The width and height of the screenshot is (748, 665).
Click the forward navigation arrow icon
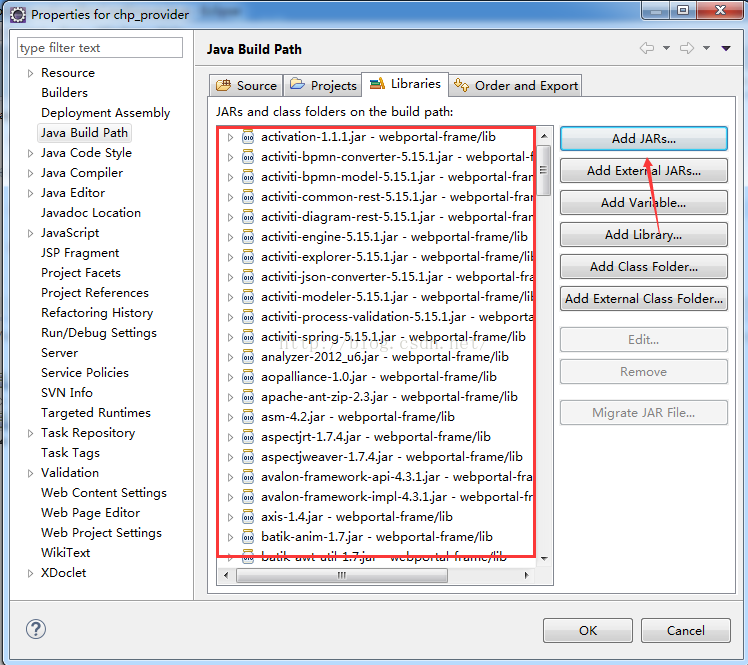pos(686,48)
